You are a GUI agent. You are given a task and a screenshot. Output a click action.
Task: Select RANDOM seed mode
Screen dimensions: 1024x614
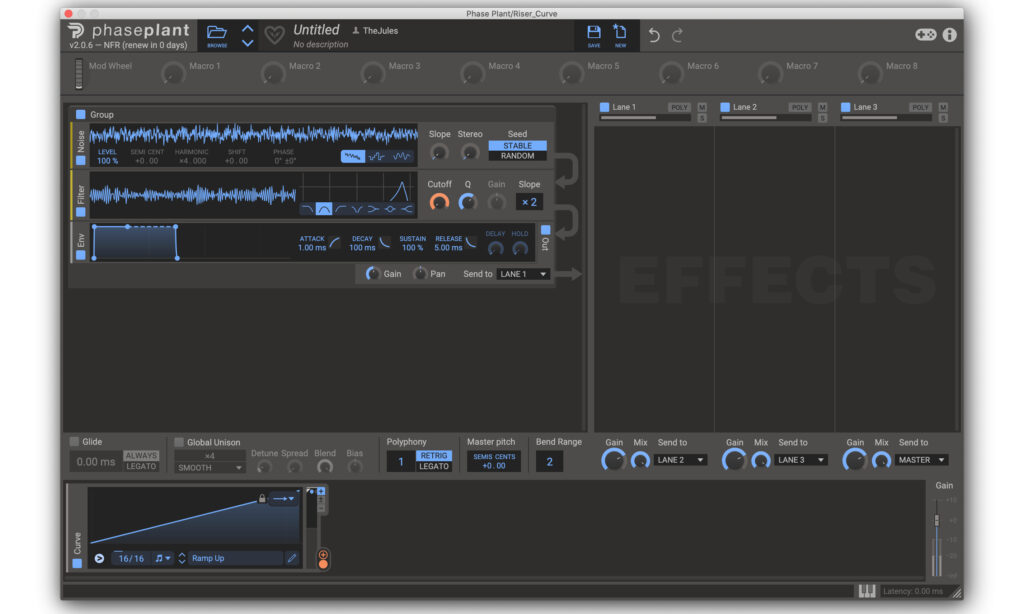517,156
